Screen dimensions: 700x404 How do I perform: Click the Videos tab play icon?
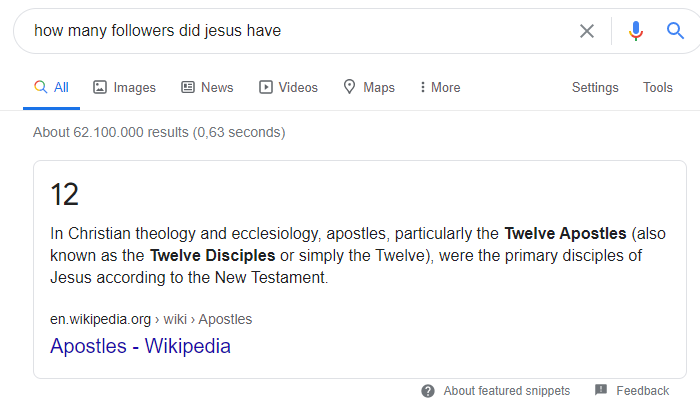coord(266,87)
